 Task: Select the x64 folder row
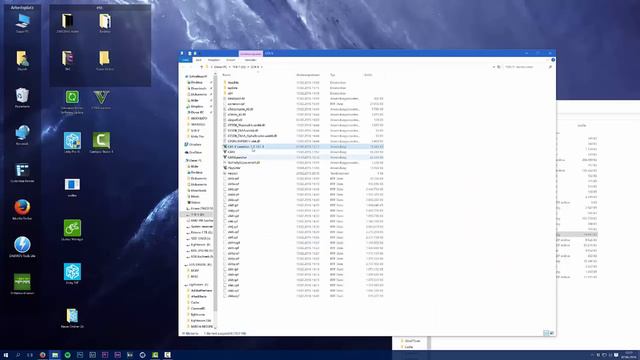[x=303, y=93]
